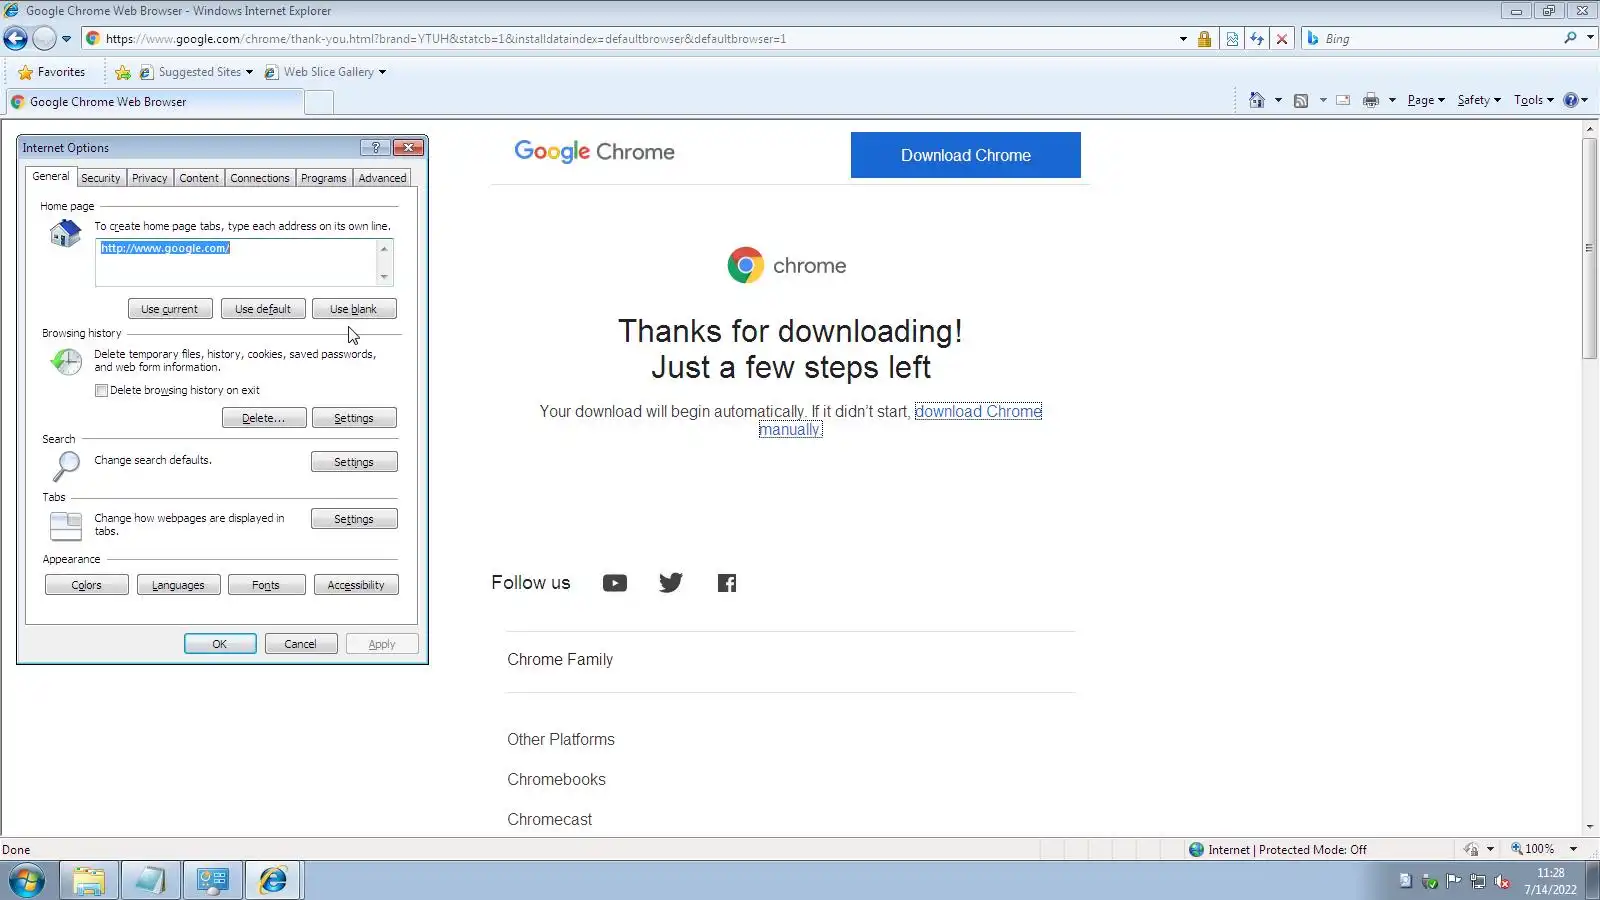Screen dimensions: 1600x900
Task: Open Chrome's Twitter page icon
Action: coord(671,583)
